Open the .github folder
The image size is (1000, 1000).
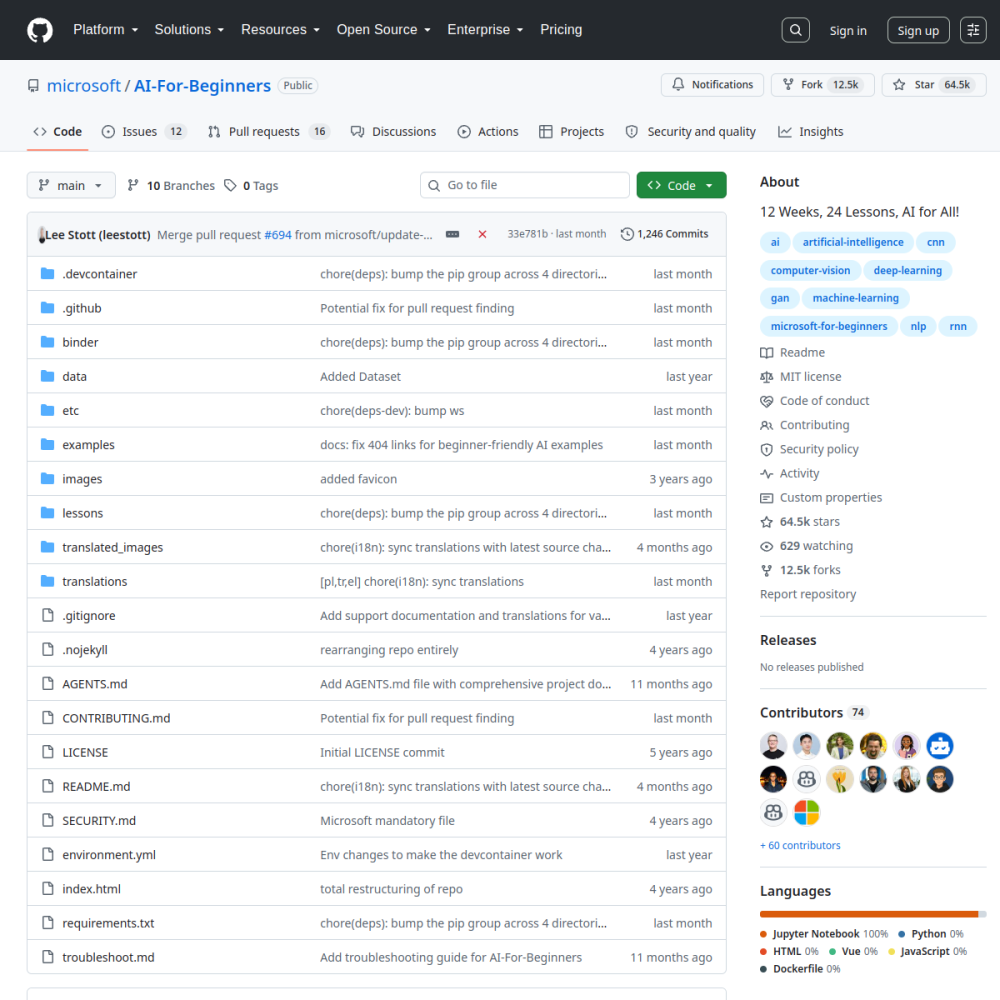[x=82, y=308]
